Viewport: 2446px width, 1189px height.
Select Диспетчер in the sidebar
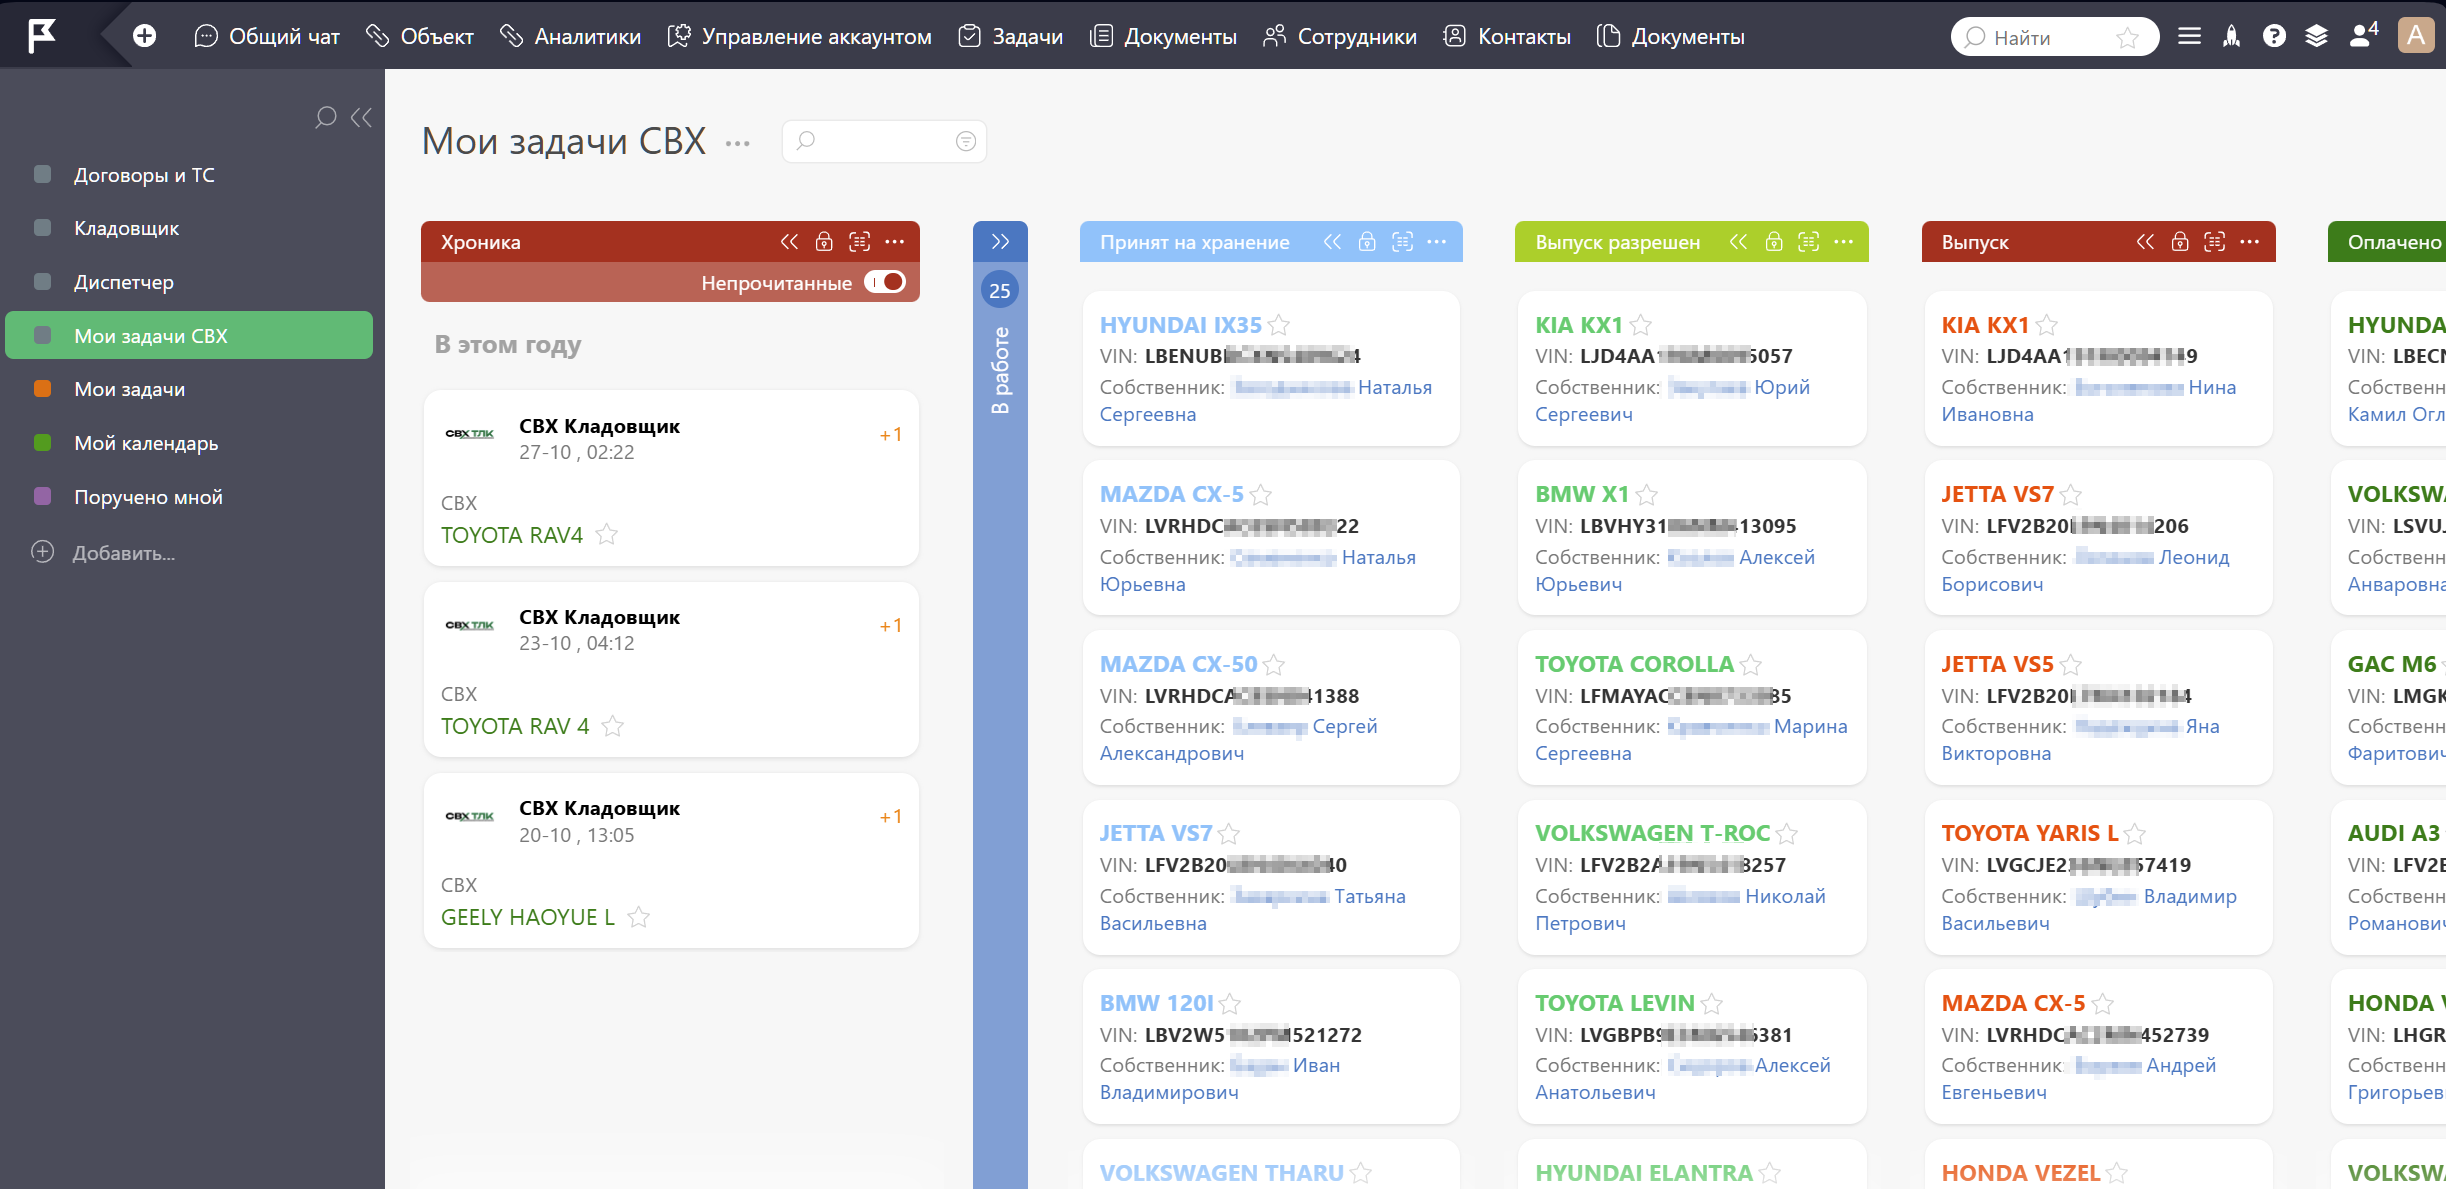pos(124,282)
